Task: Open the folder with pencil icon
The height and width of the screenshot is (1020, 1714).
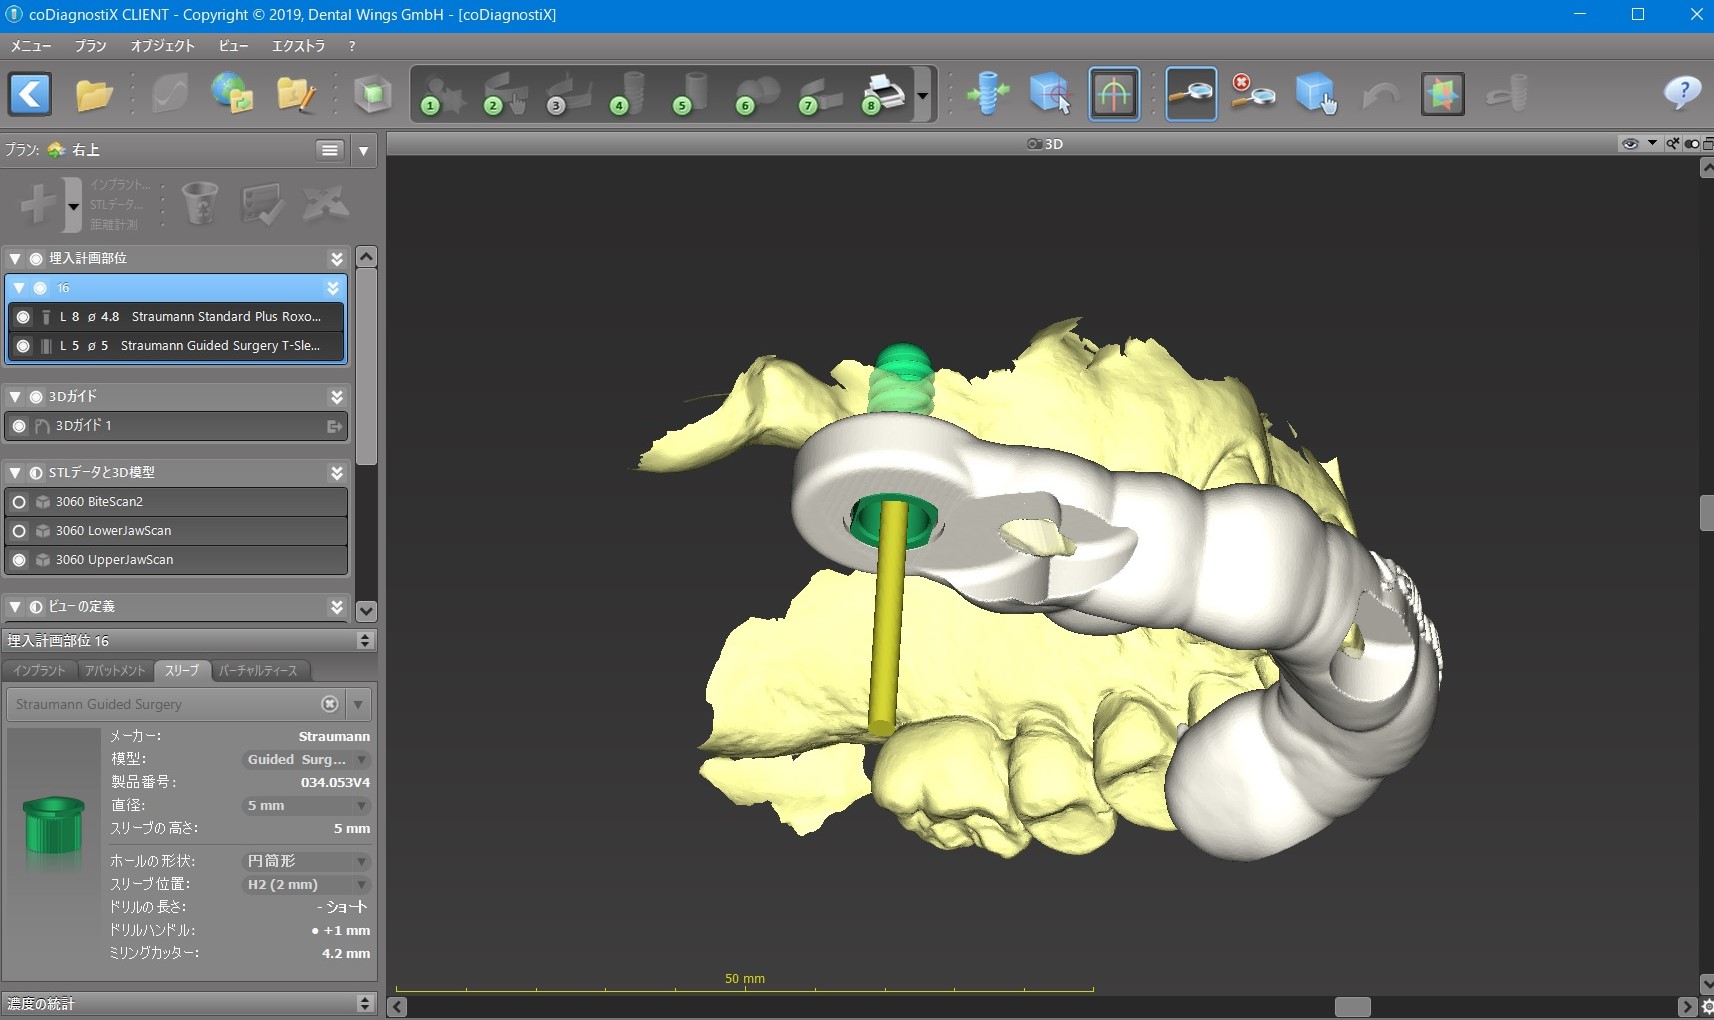Action: click(295, 95)
